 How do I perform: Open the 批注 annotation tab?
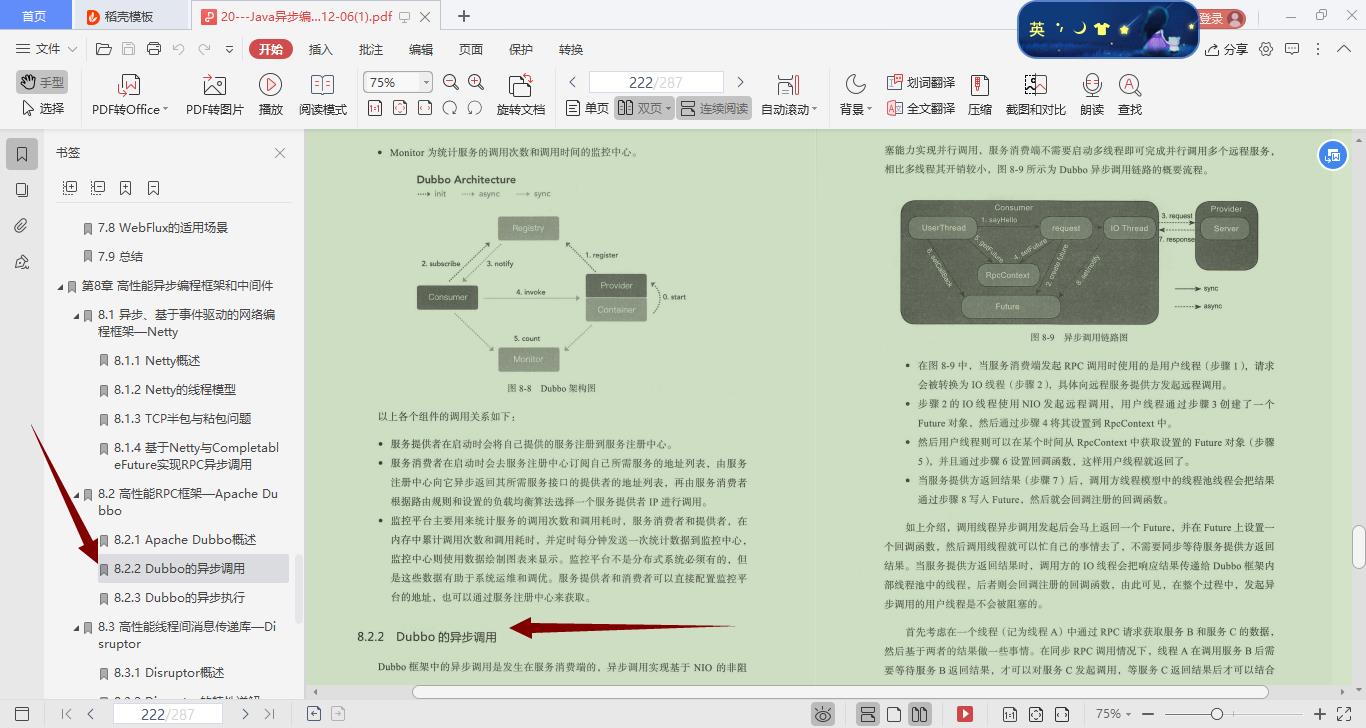pos(370,49)
